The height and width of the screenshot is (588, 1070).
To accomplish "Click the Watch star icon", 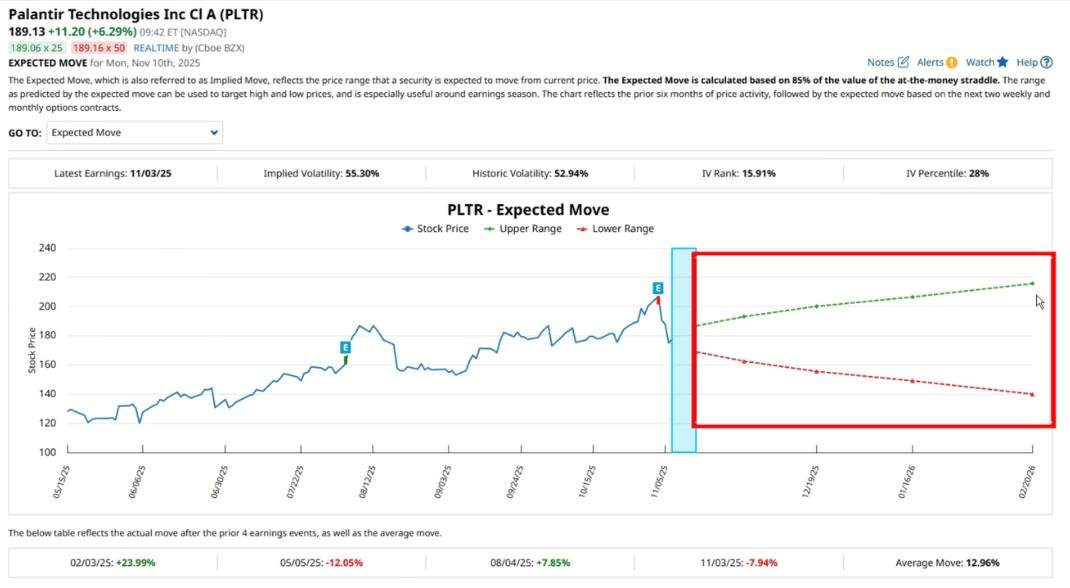I will coord(1003,61).
